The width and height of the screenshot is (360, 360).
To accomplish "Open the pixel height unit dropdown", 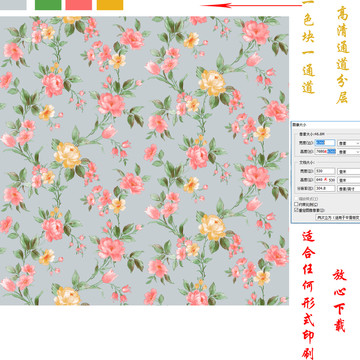I will (x=349, y=152).
